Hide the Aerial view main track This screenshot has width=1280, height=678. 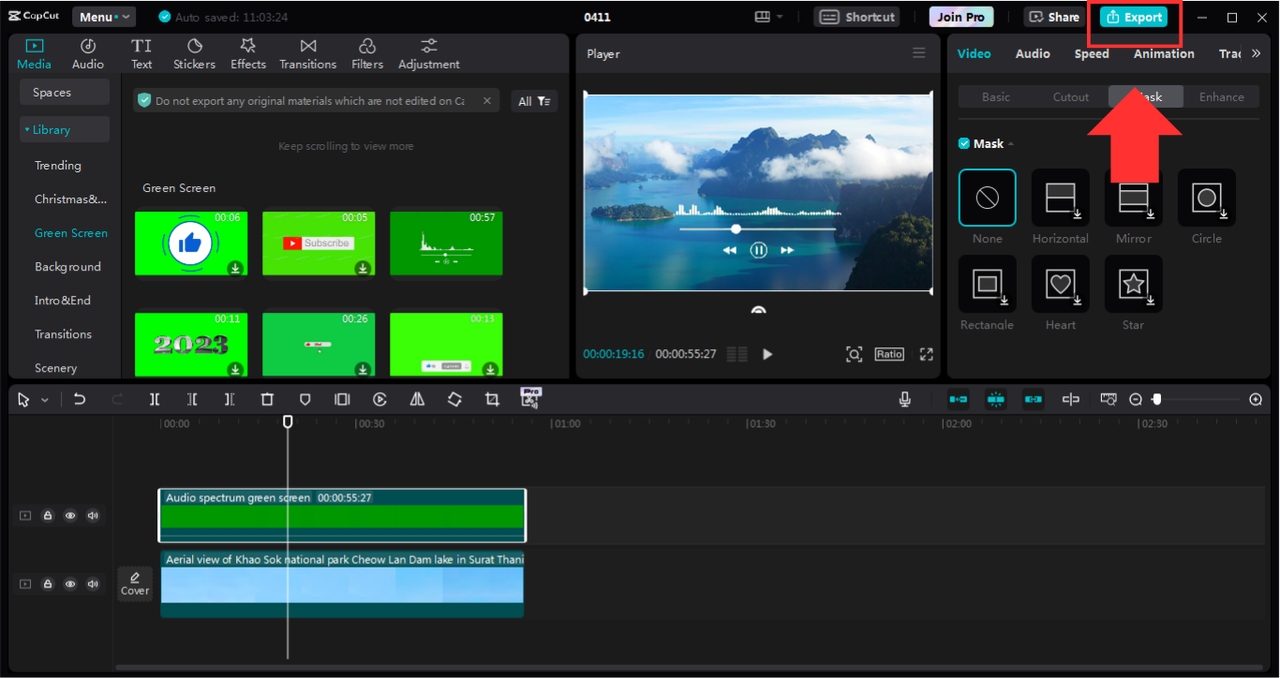coord(70,584)
